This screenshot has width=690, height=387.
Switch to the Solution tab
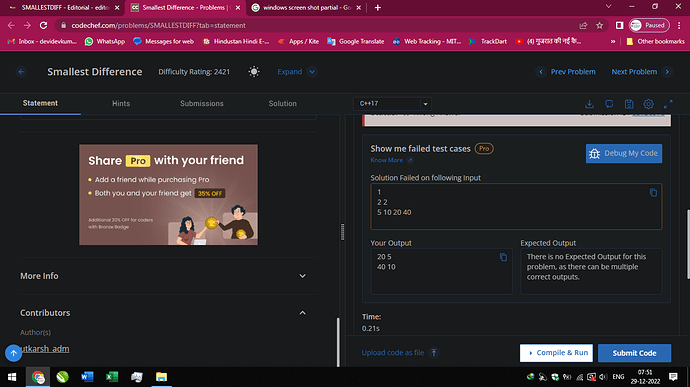click(x=283, y=103)
